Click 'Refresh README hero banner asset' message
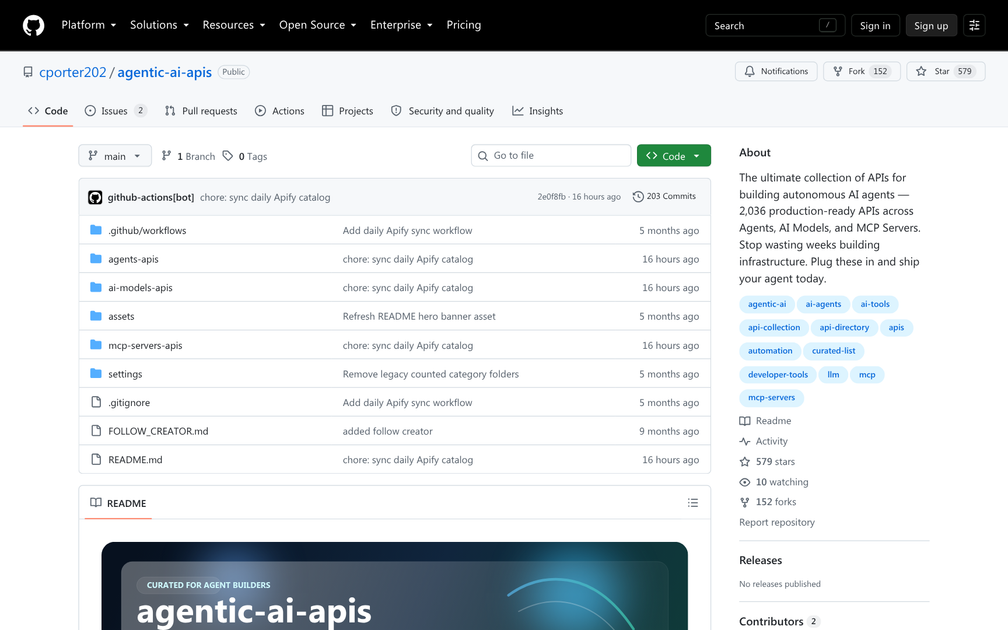Screen dimensions: 1008x630 (419, 316)
